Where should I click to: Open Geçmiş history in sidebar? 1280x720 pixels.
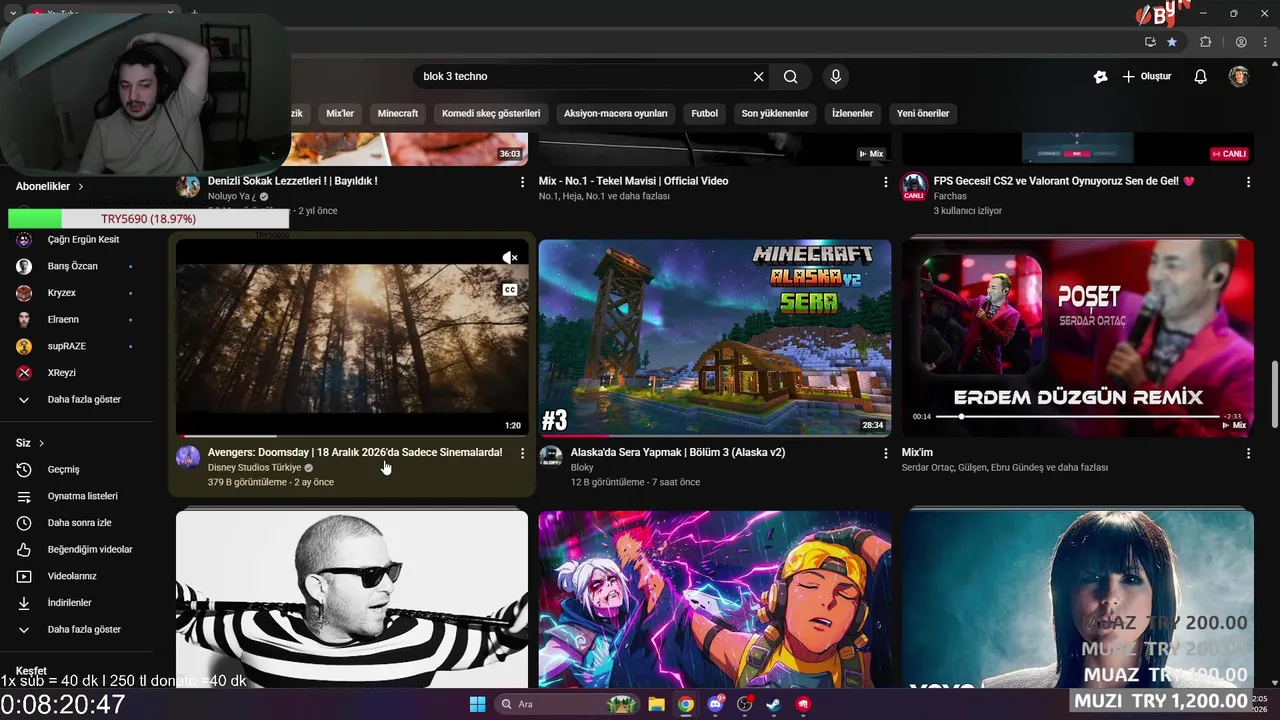tap(76, 469)
